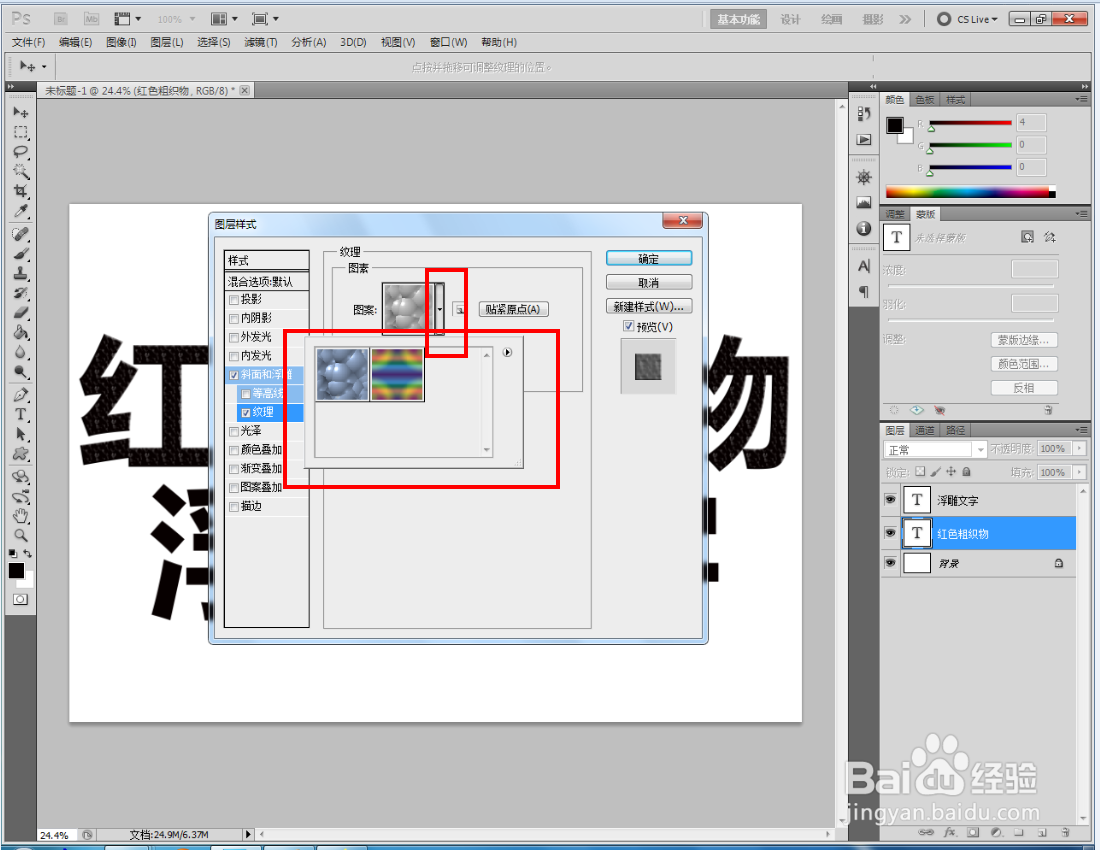Select the History Brush tool
Screen dimensions: 1100x850
pos(20,293)
